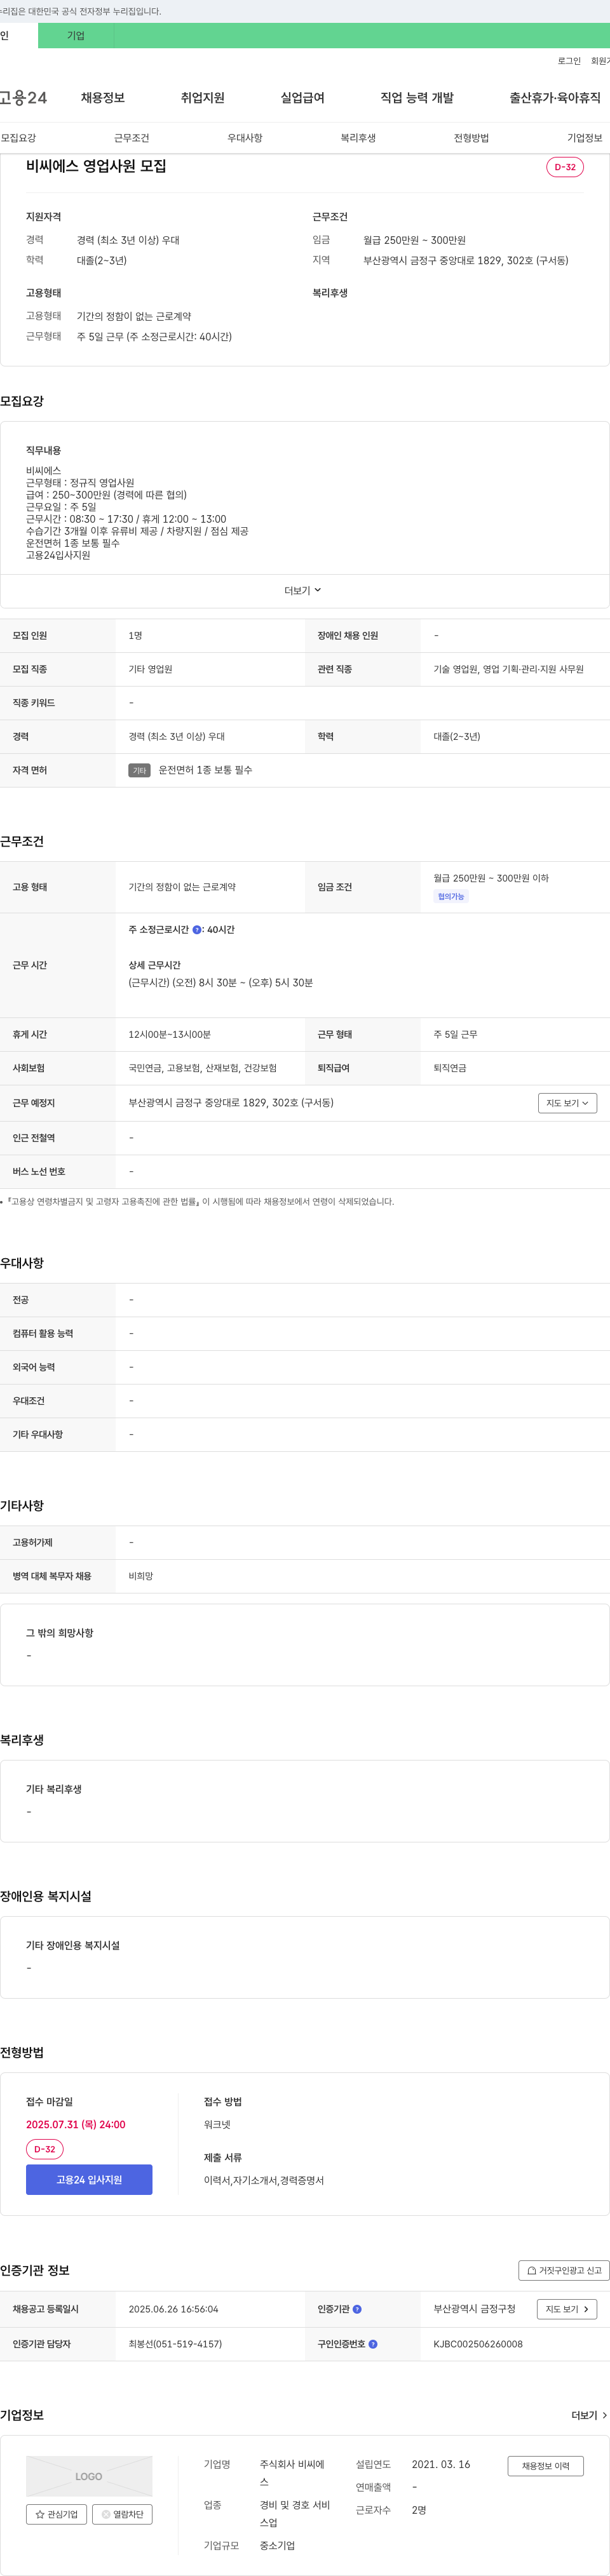Click the deadline 2025.07.31 (목) 24:00

tap(76, 2125)
